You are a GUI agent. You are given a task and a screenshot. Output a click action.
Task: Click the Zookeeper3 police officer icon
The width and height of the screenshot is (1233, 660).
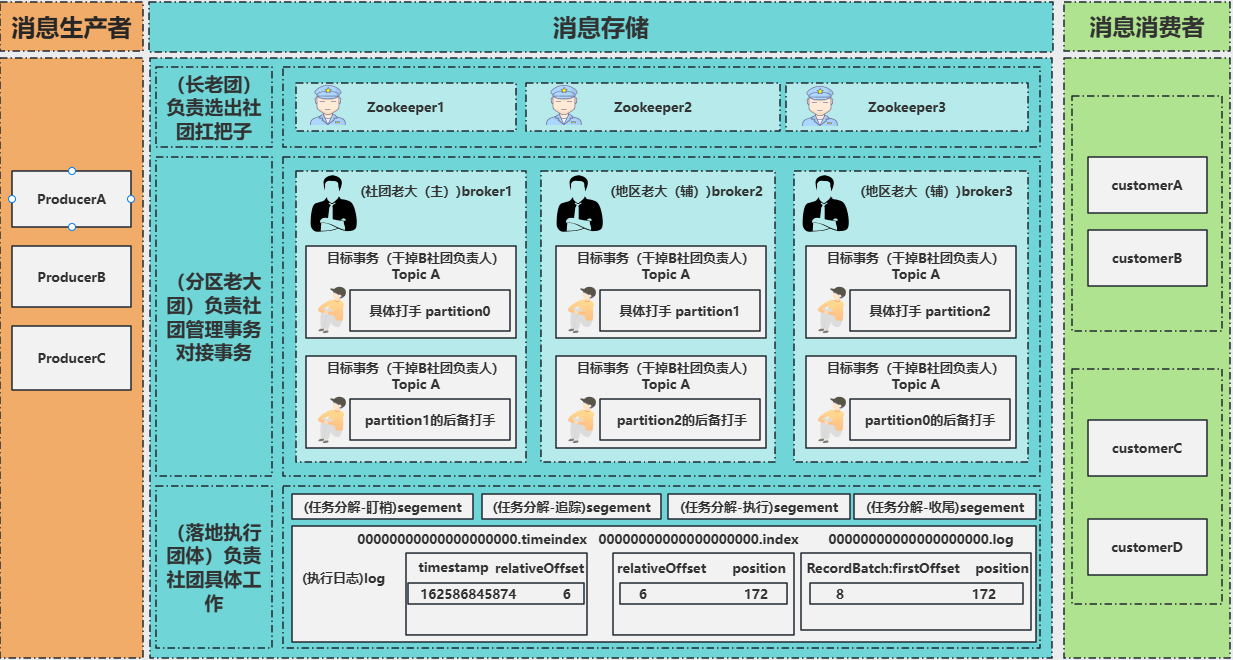(x=821, y=107)
